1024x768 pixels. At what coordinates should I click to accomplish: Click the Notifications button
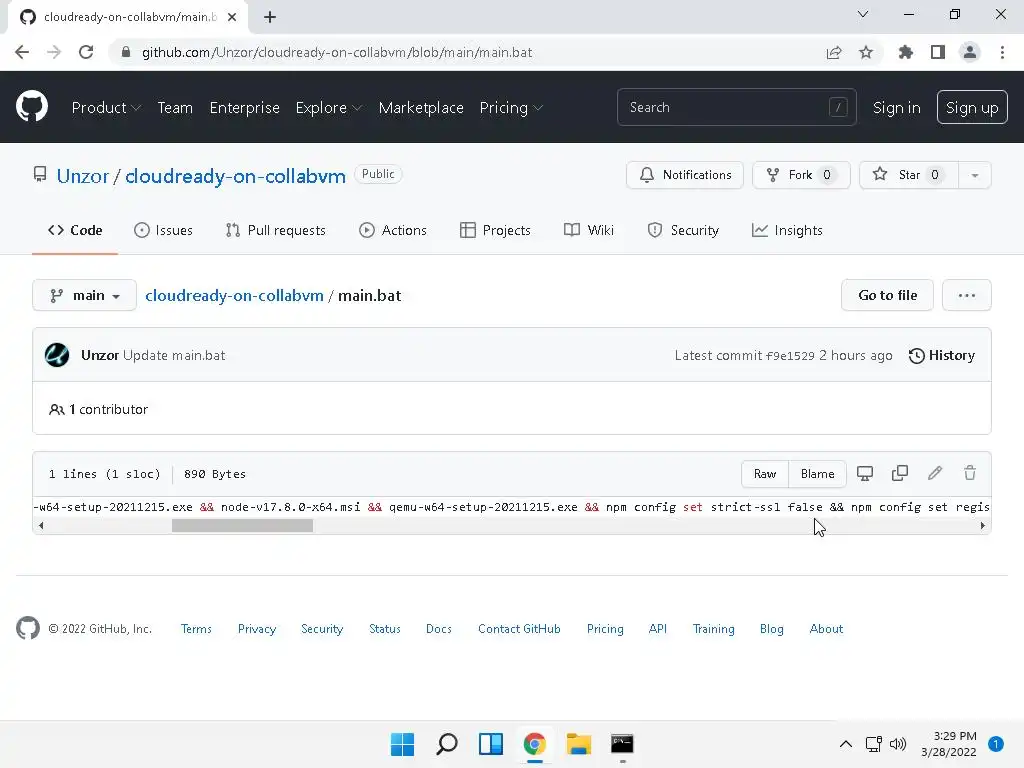tap(684, 175)
